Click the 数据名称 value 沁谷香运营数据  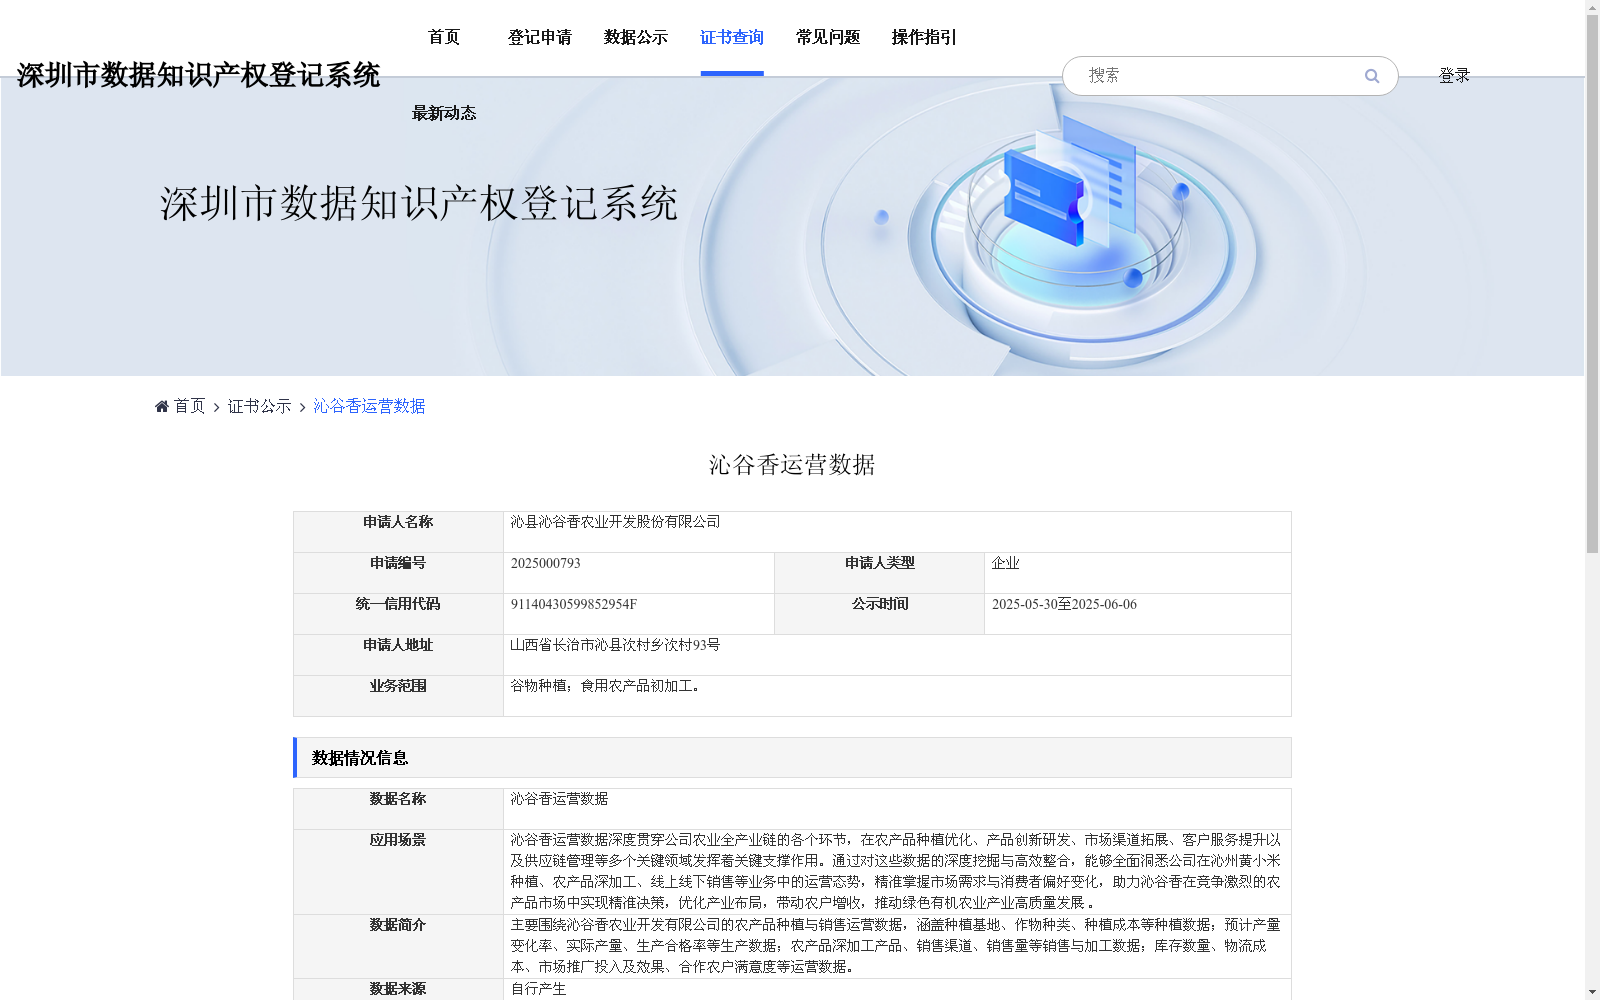[x=559, y=799]
